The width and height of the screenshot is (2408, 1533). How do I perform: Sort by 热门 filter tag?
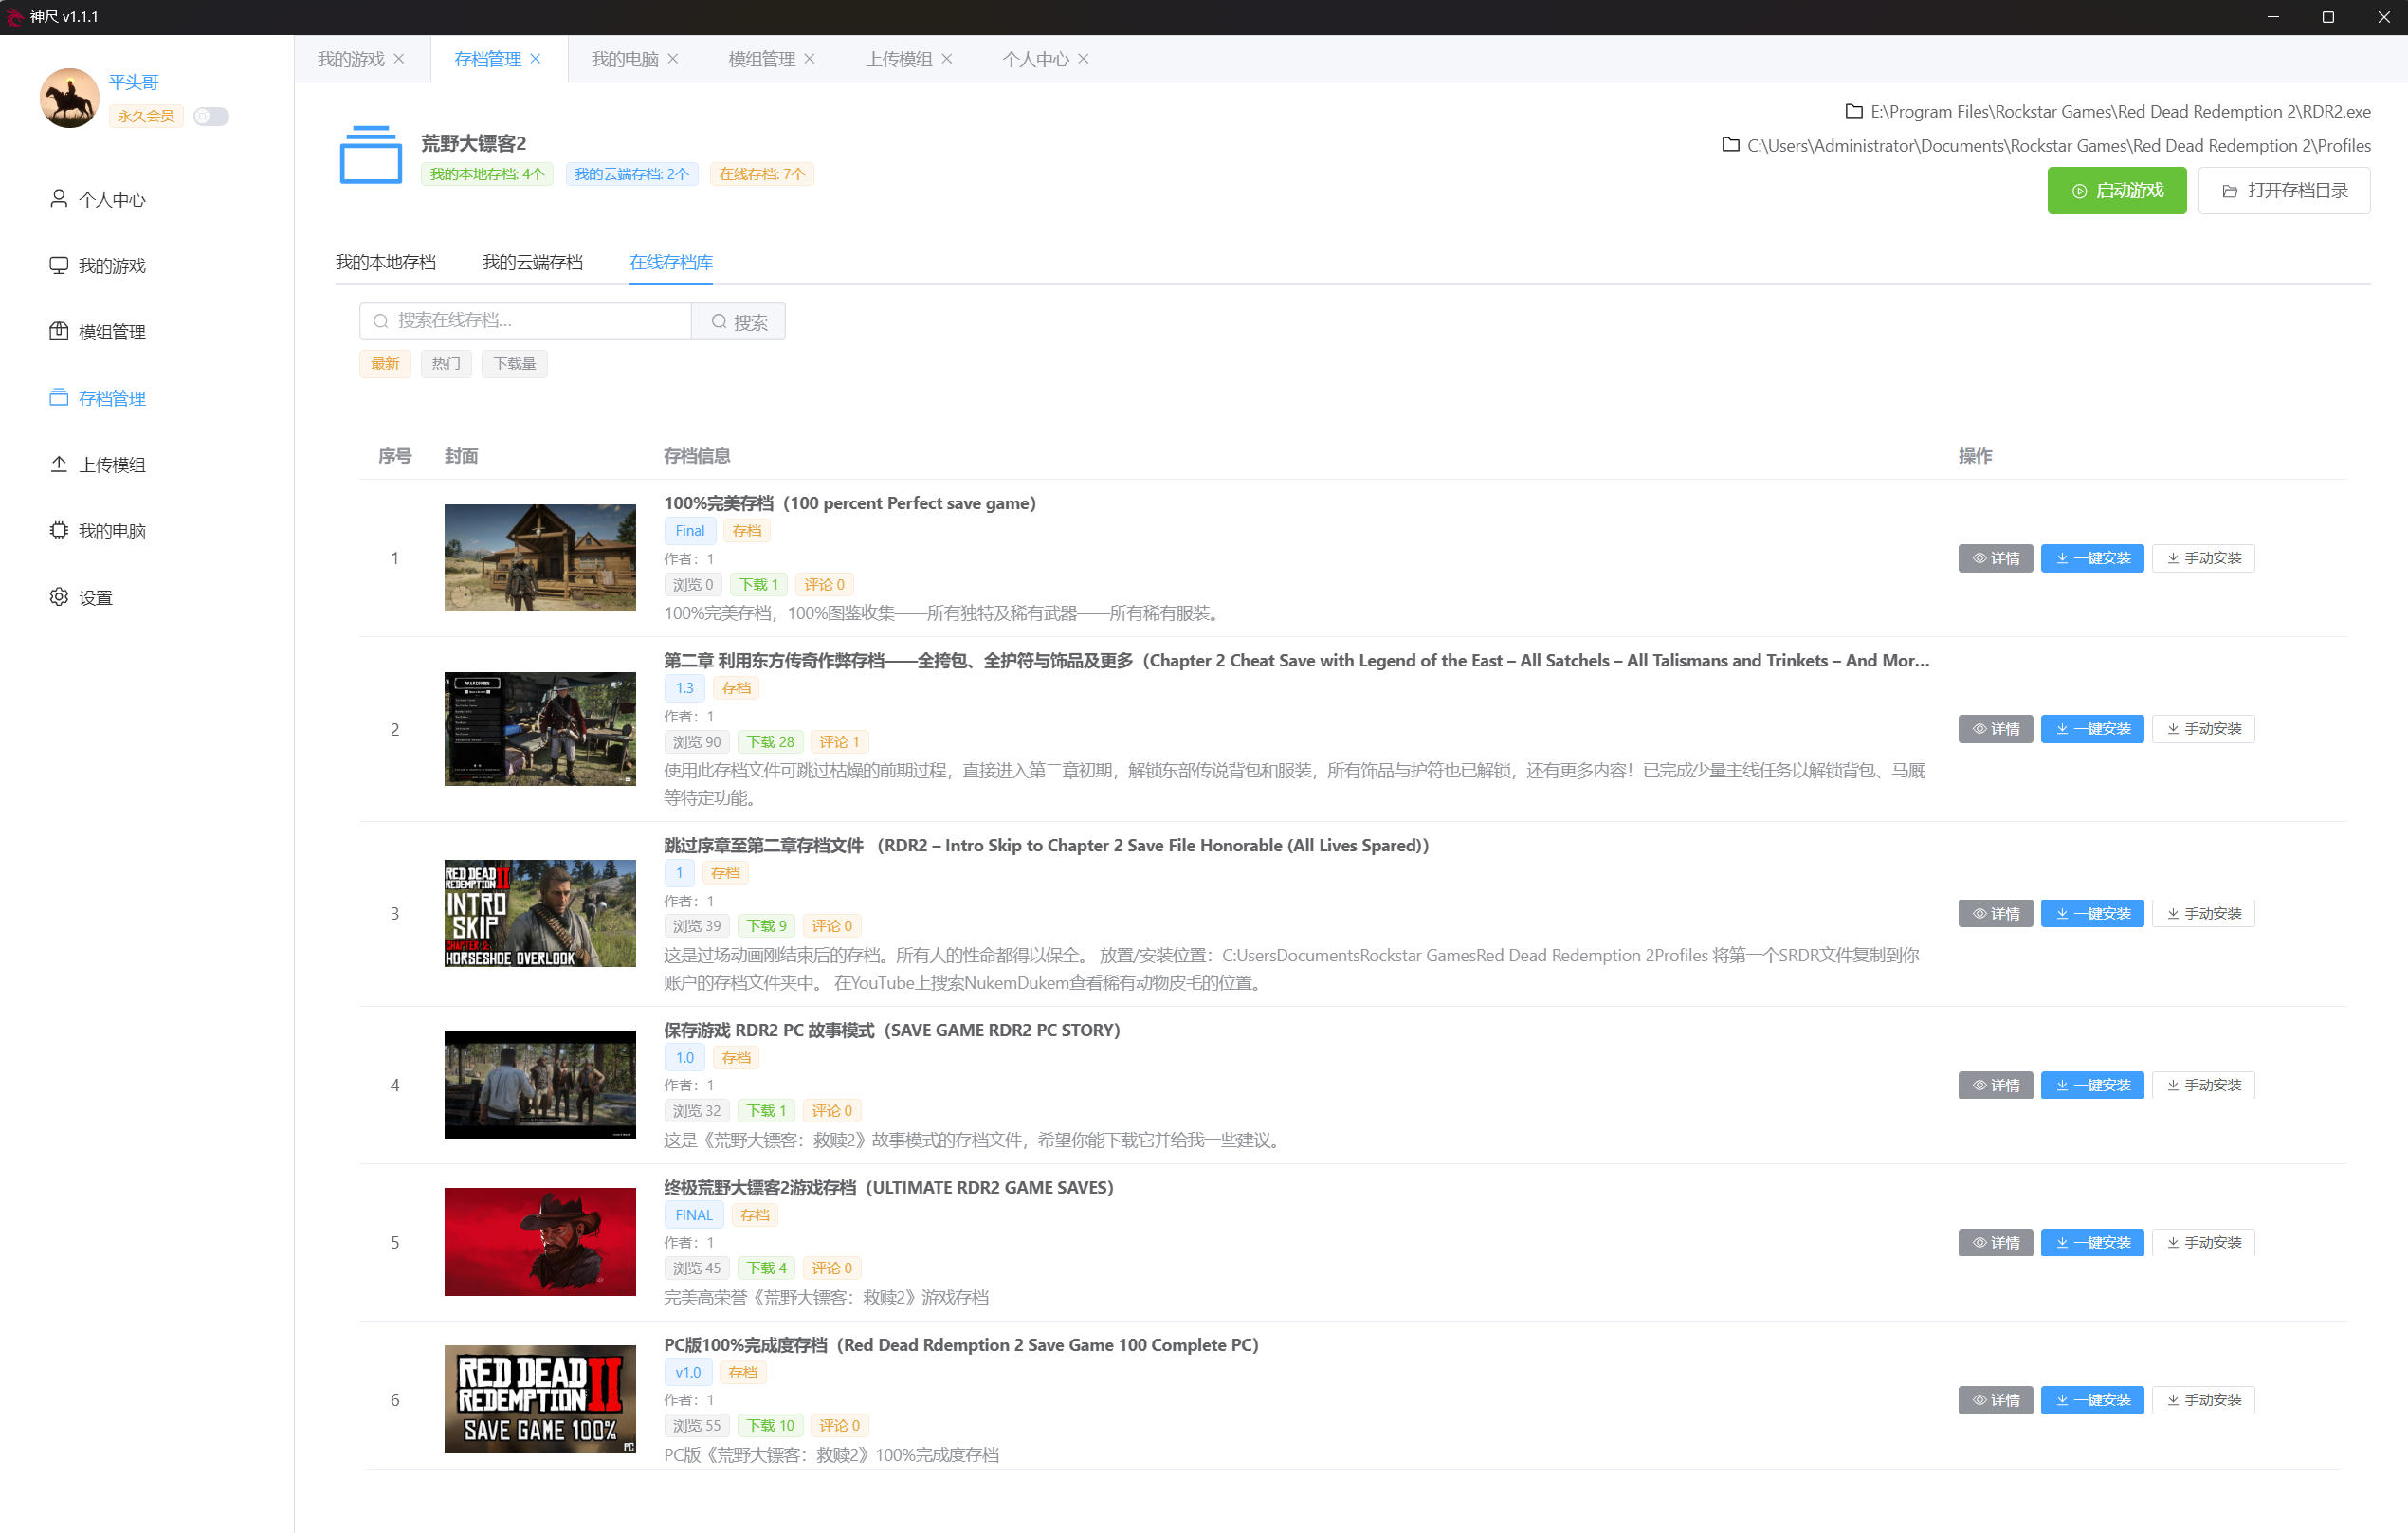(x=446, y=364)
